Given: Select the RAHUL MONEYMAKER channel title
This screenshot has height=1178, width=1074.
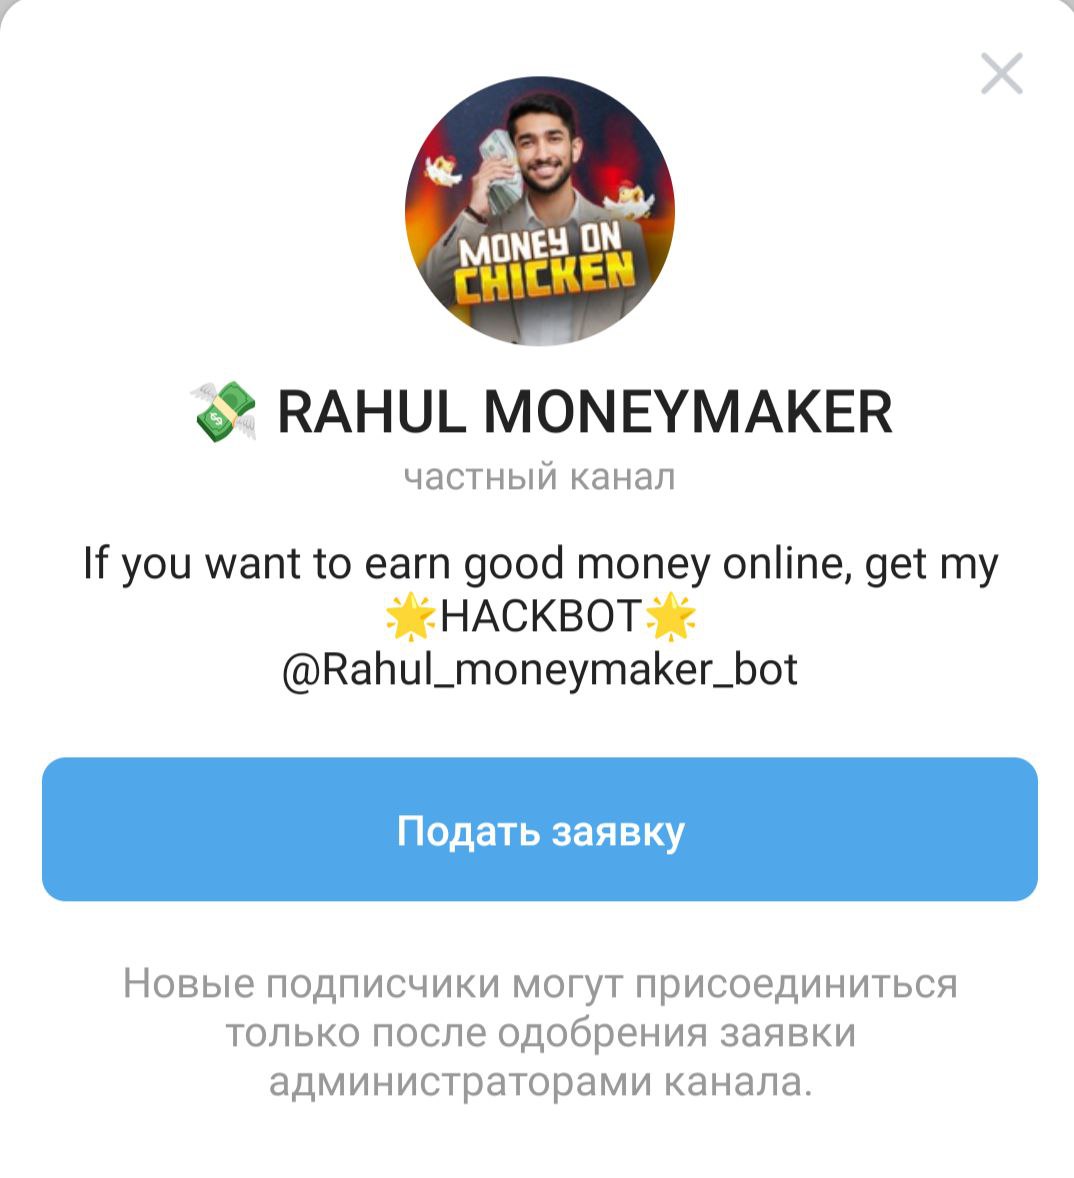Looking at the screenshot, I should 585,412.
